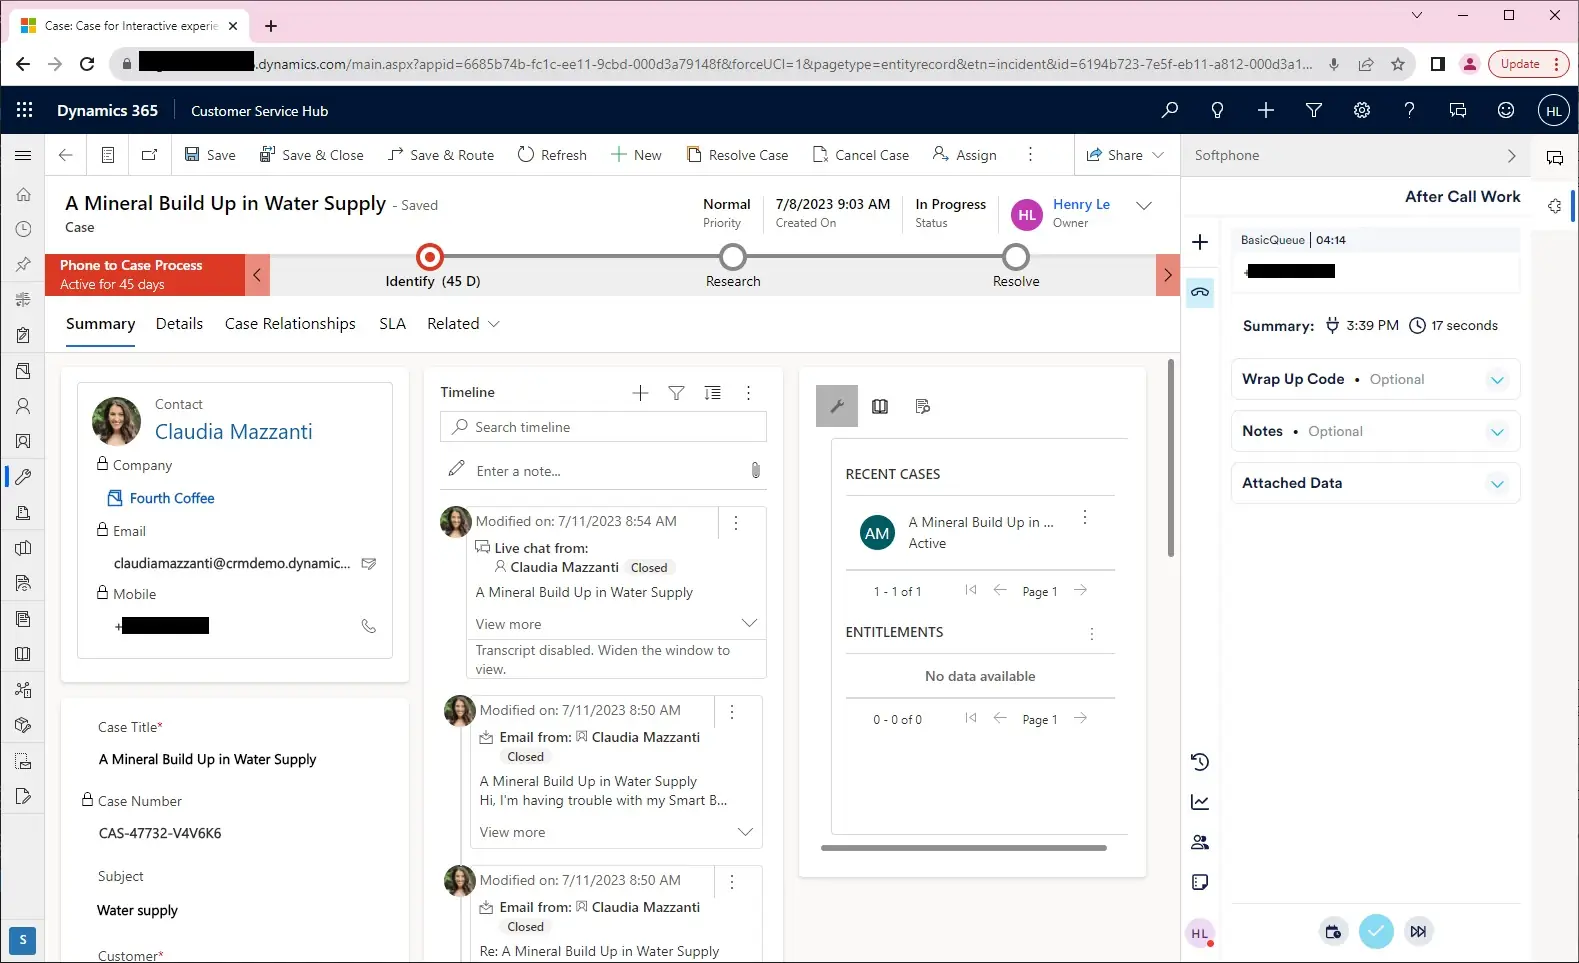Screen dimensions: 1579x963
Task: Switch to the Details tab
Action: point(179,324)
